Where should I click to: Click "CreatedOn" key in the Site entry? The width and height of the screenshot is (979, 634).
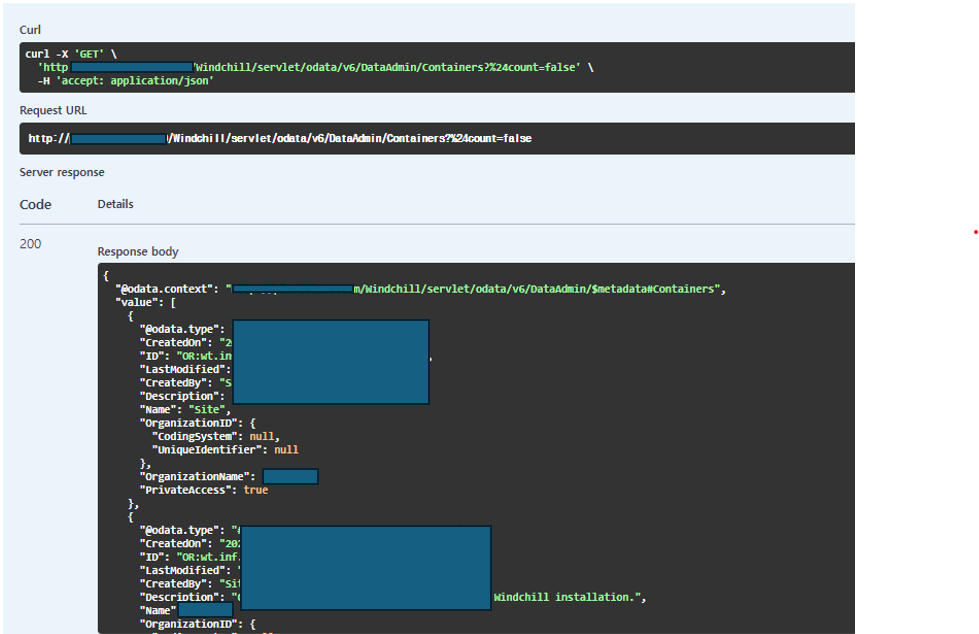tap(176, 342)
